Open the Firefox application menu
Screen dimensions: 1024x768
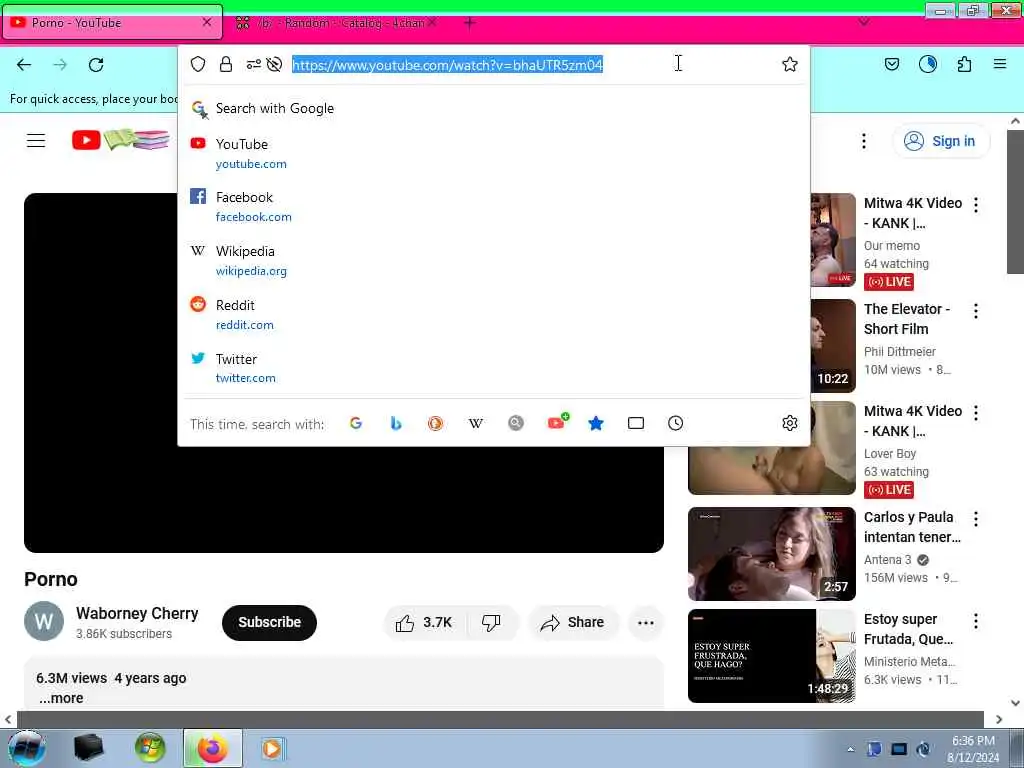coord(1000,64)
